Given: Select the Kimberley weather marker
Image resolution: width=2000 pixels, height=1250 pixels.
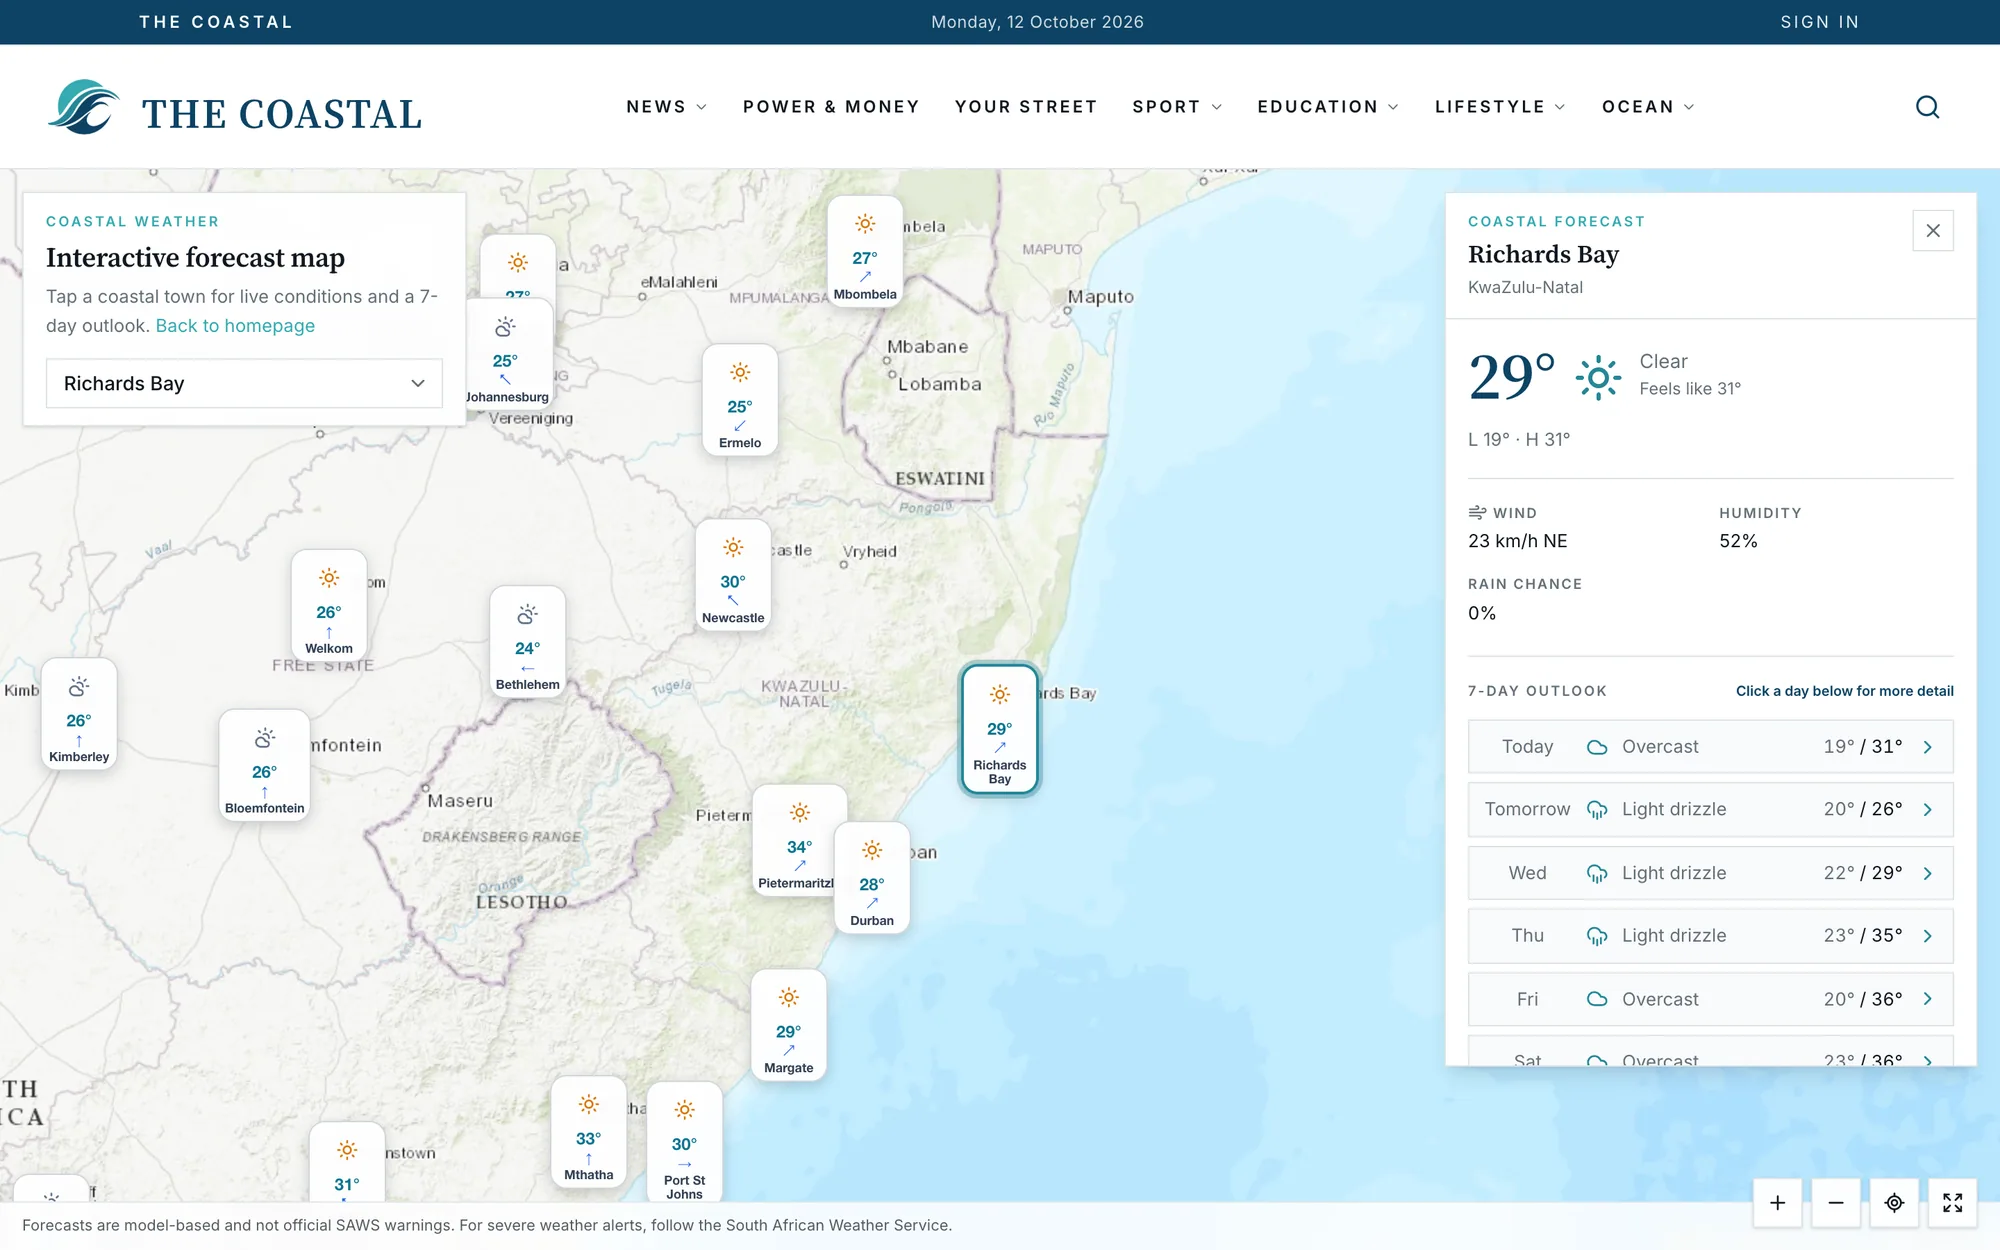Looking at the screenshot, I should pos(79,714).
